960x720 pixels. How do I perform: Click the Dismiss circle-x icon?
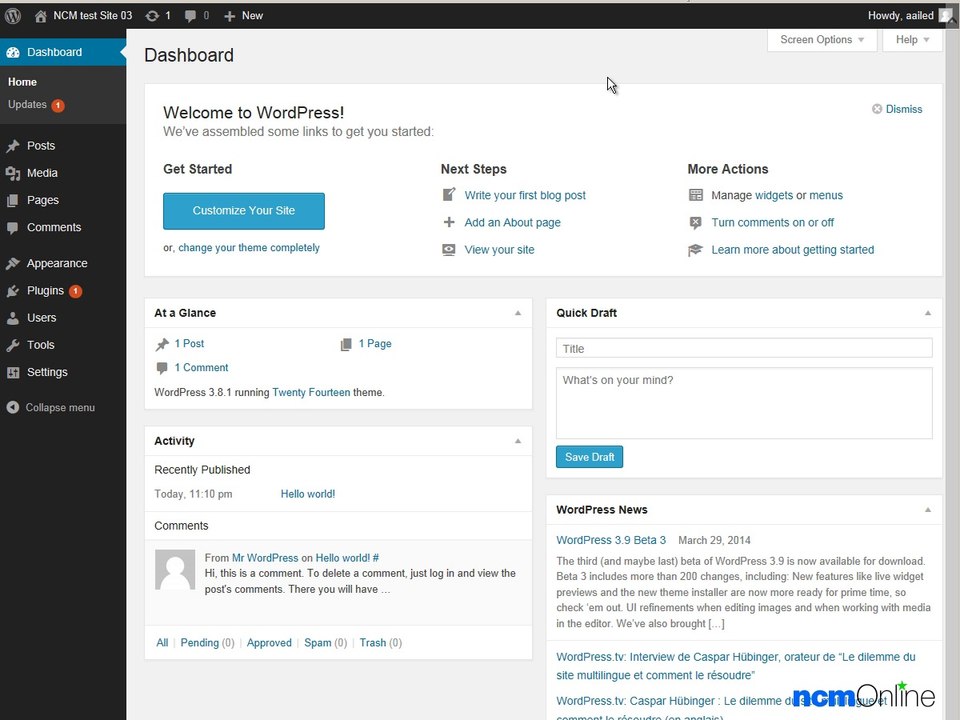pyautogui.click(x=877, y=109)
